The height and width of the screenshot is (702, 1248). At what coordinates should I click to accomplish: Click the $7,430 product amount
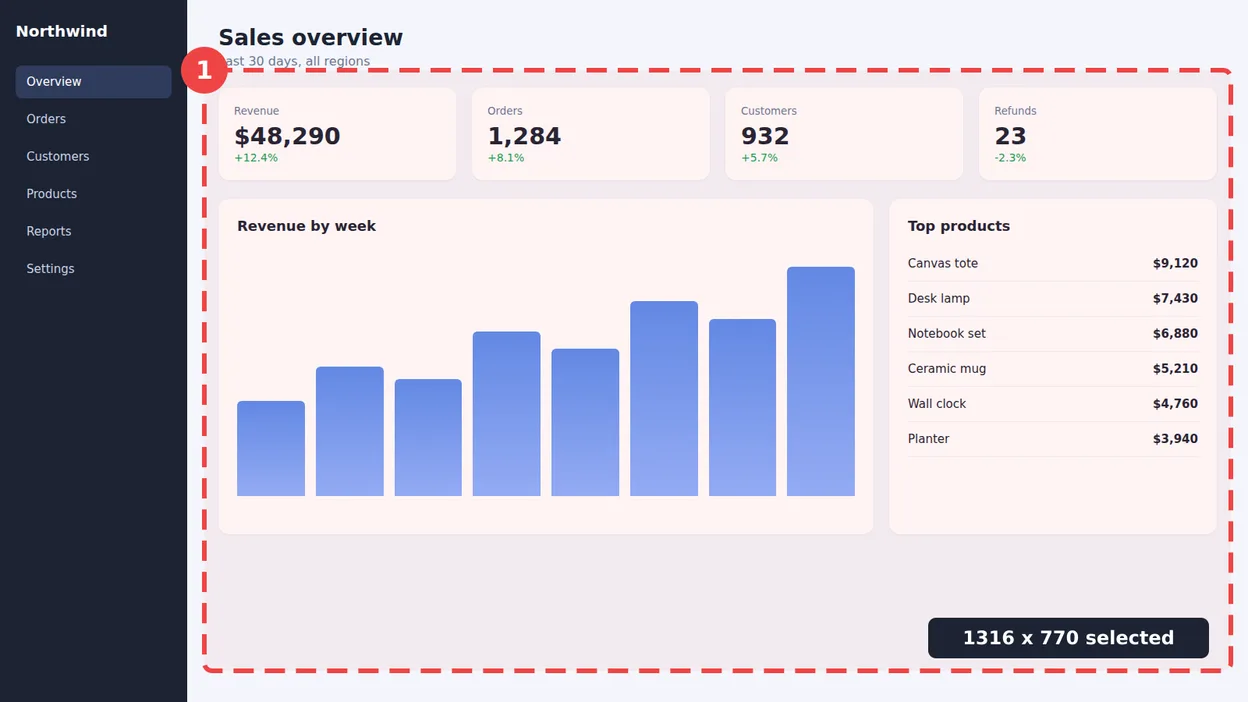tap(1175, 299)
